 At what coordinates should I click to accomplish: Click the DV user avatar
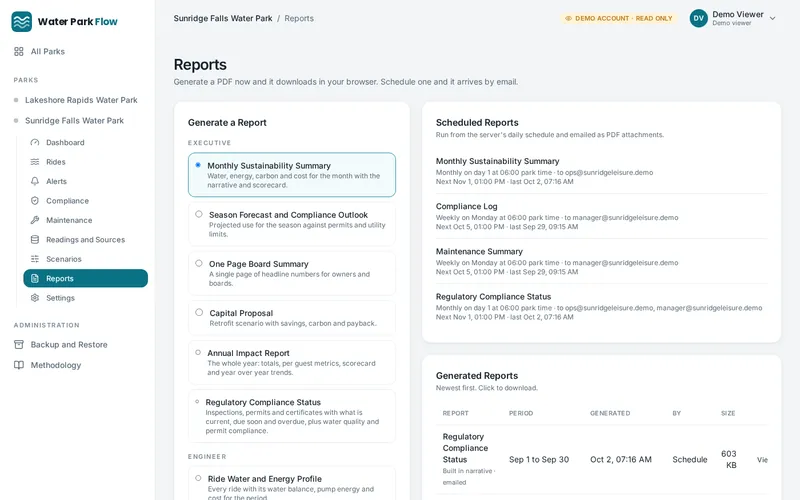pos(698,18)
